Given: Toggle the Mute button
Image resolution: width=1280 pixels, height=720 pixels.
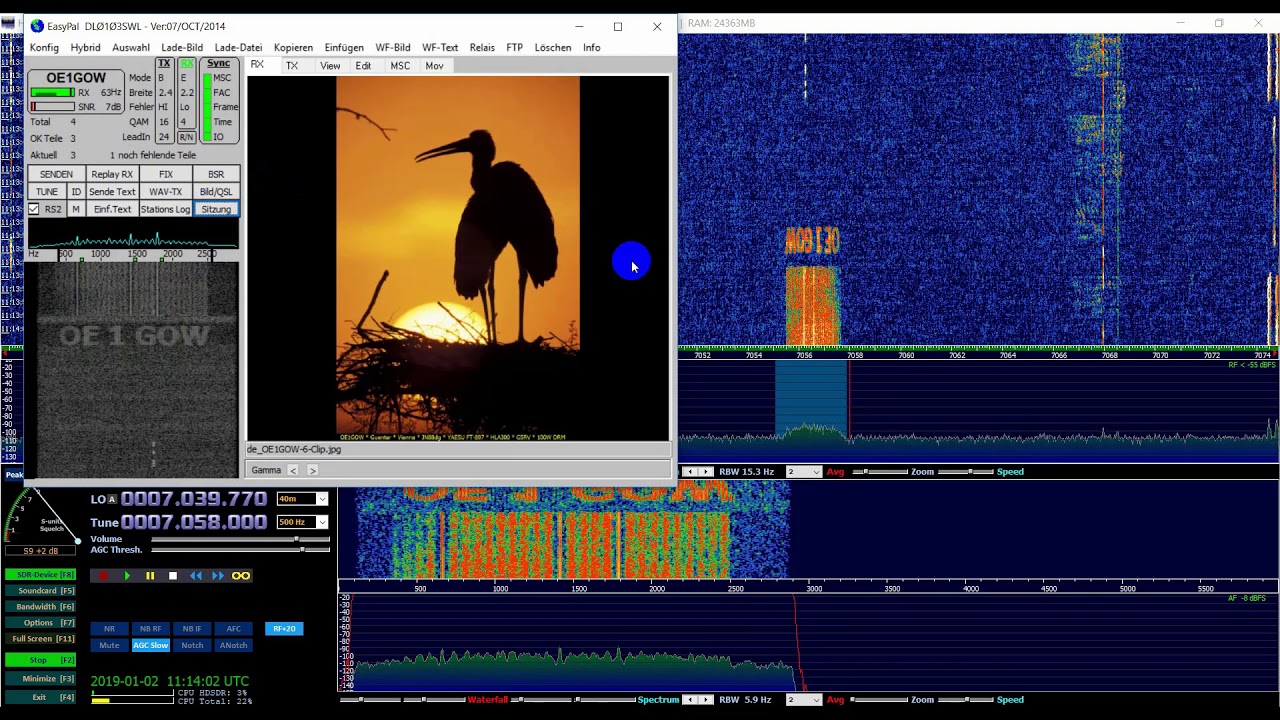Looking at the screenshot, I should pyautogui.click(x=109, y=645).
